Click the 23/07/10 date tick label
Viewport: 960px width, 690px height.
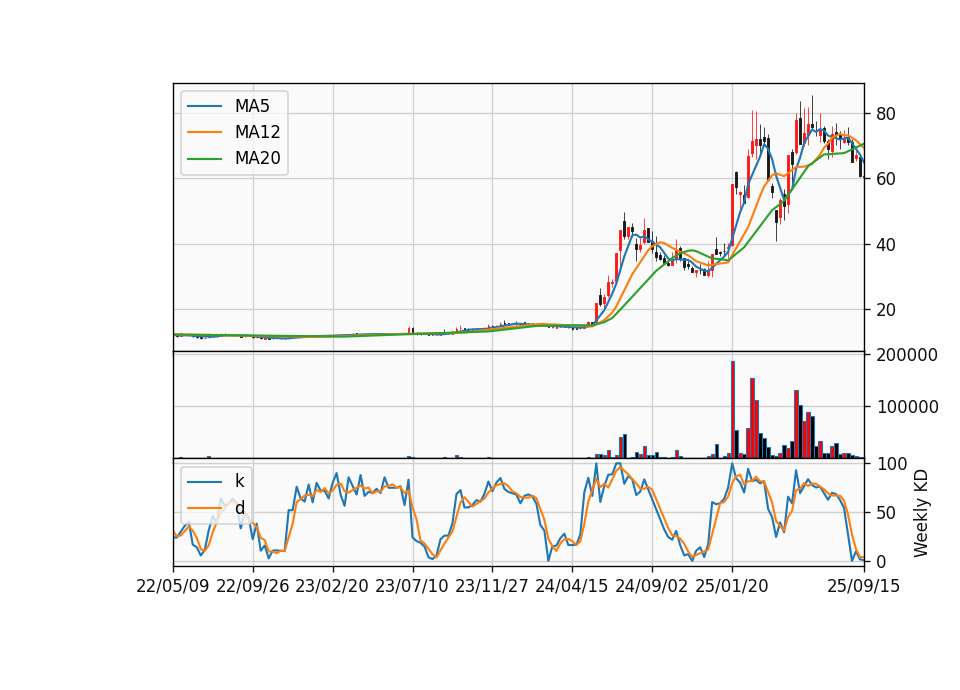[411, 586]
